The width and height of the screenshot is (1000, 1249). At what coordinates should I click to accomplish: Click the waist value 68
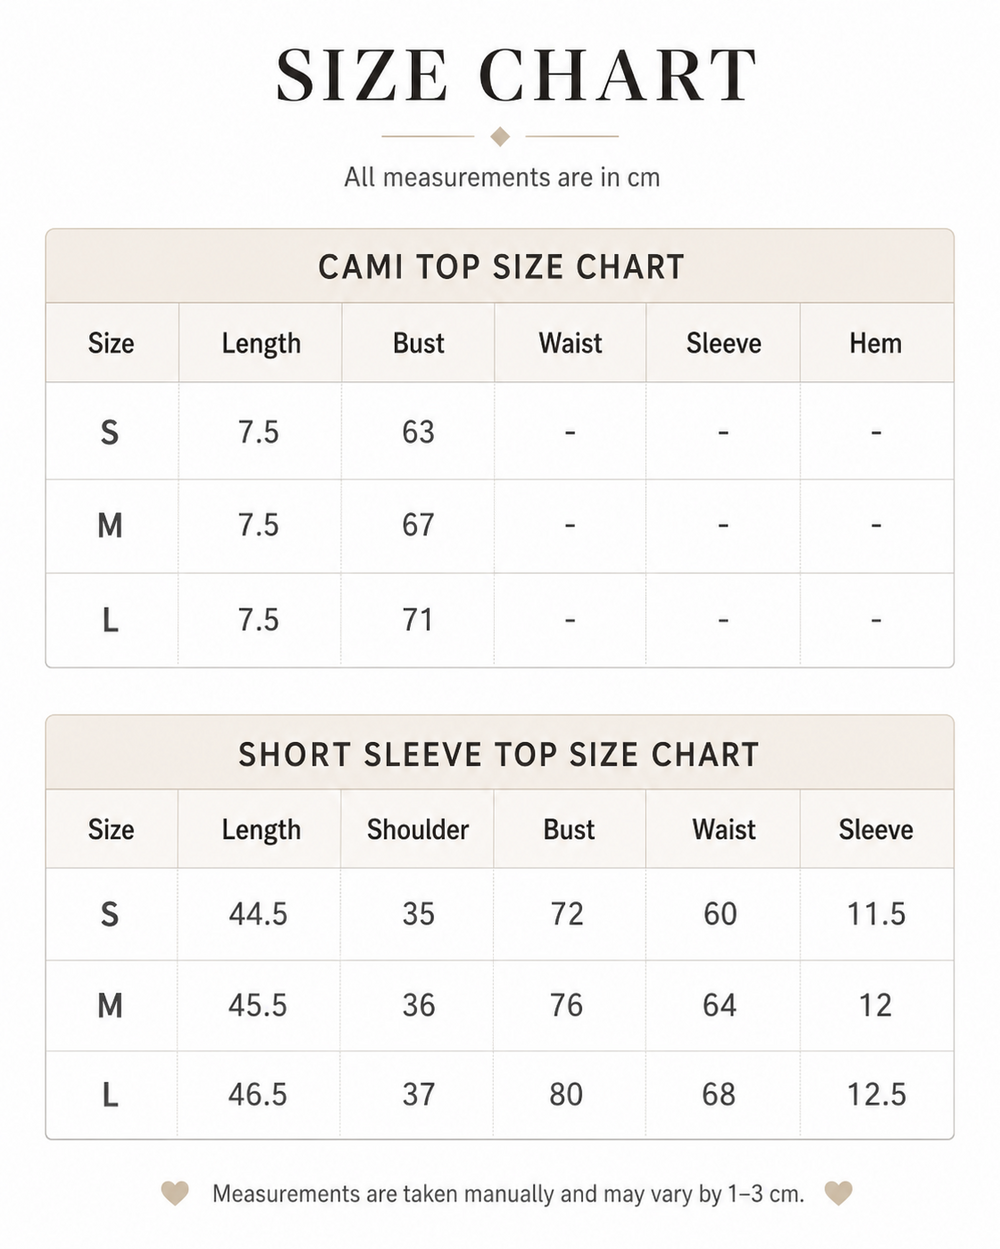tap(719, 1094)
